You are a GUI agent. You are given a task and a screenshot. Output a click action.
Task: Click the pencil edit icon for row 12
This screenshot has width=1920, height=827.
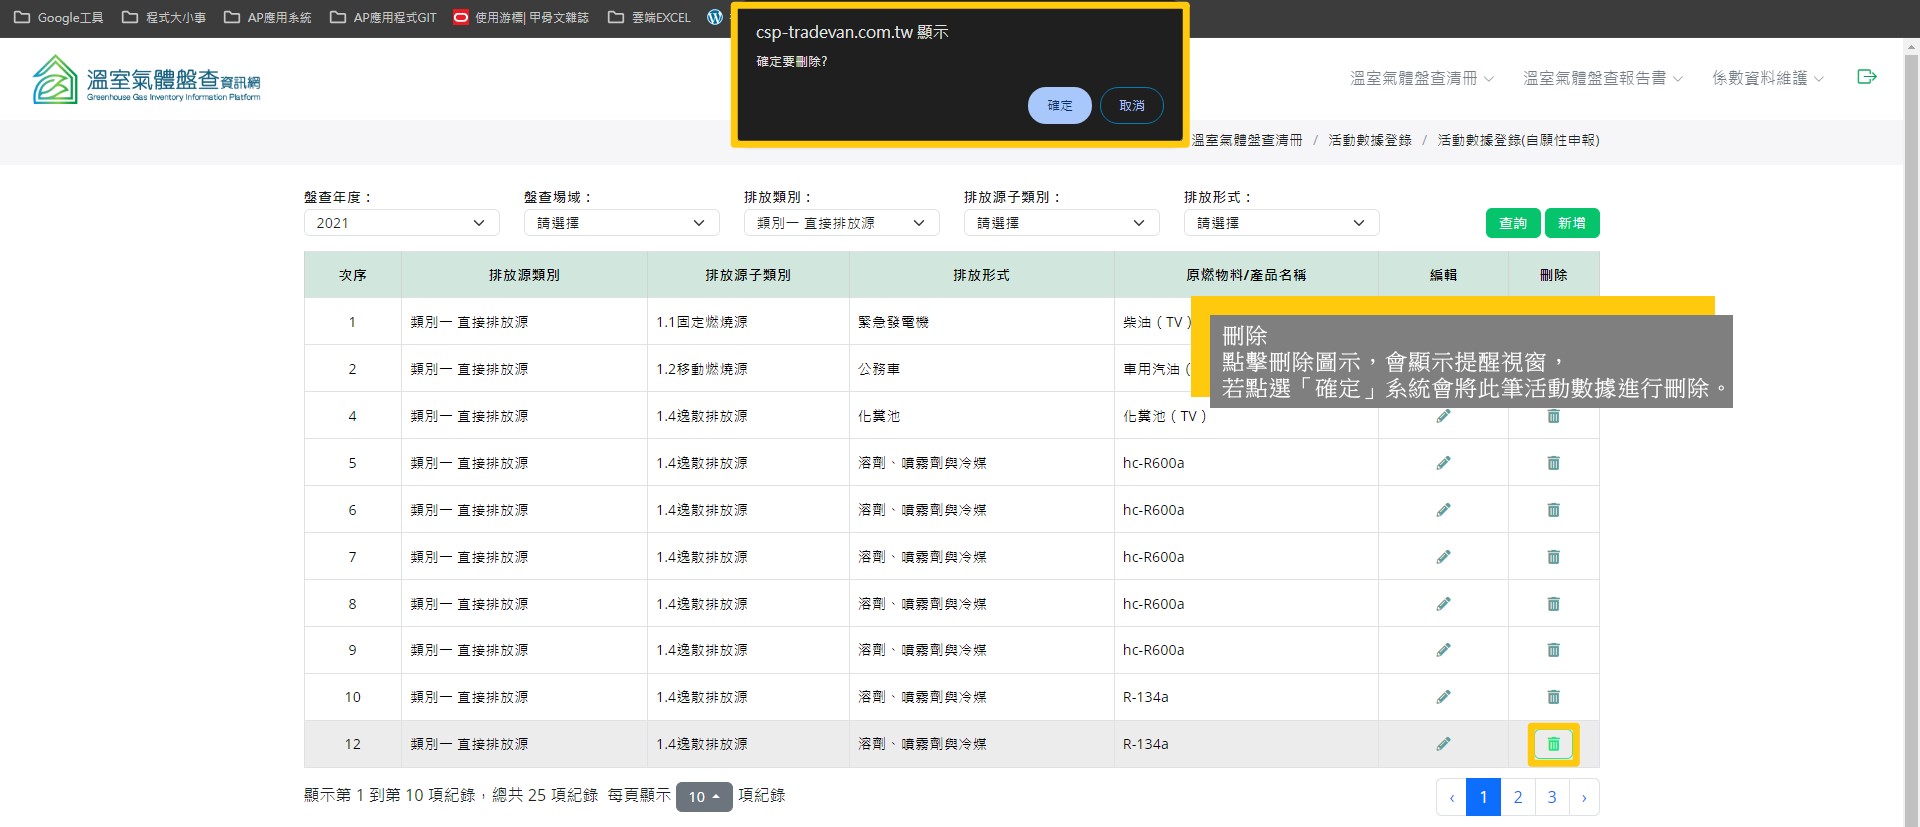(x=1443, y=744)
